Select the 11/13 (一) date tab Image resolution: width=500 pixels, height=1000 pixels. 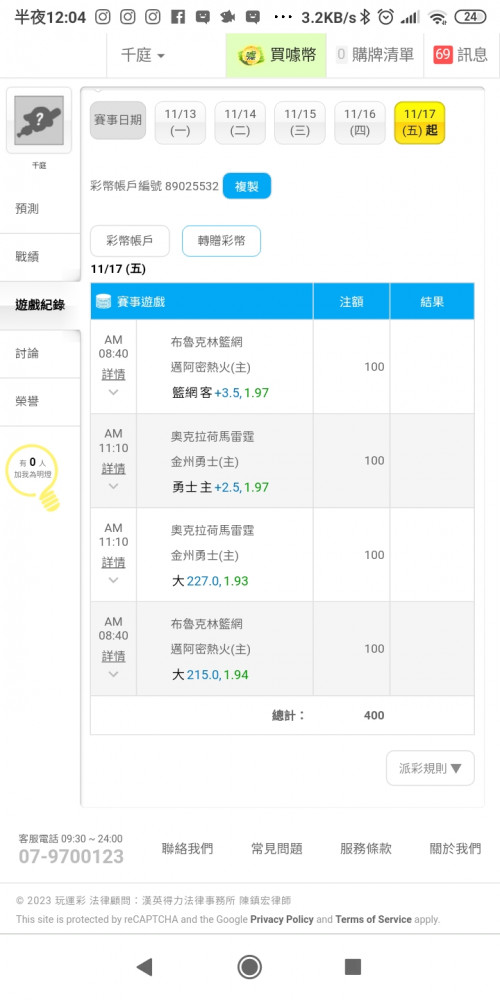pos(180,122)
